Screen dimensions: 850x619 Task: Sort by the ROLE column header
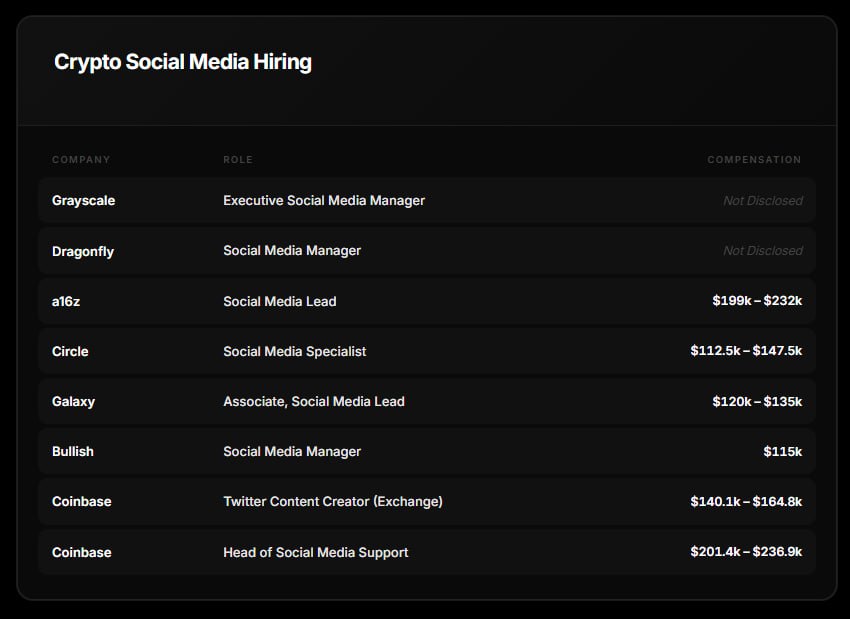tap(237, 159)
